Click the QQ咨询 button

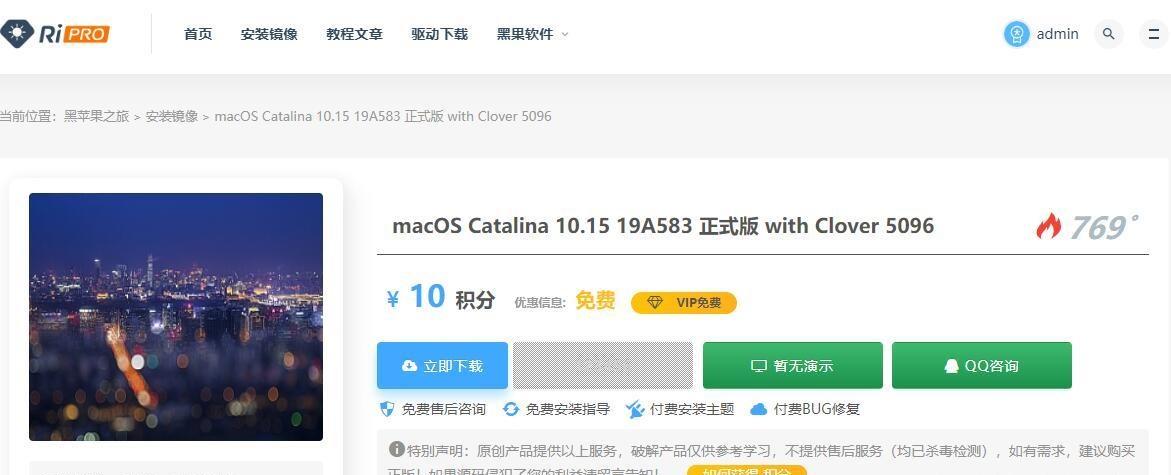coord(981,365)
